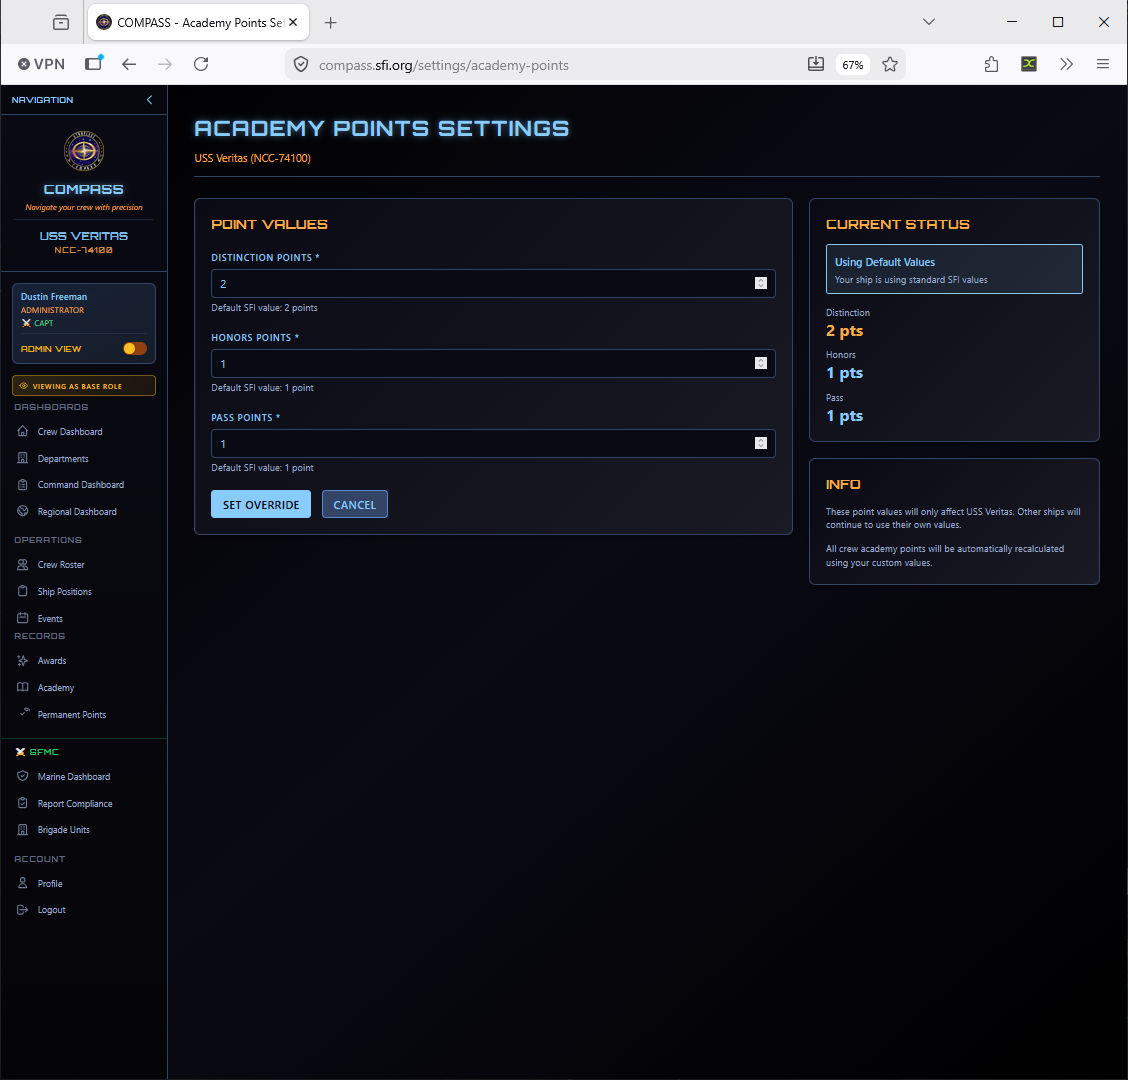Open the Departments building icon
This screenshot has height=1080, width=1128.
tap(23, 458)
